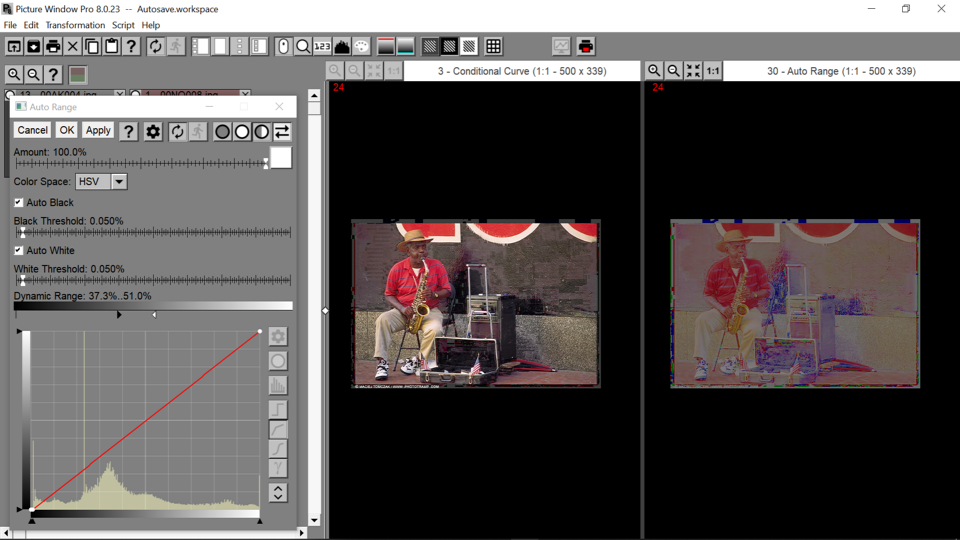Viewport: 960px width, 540px height.
Task: Click the up-down stepper beside curve graph
Action: point(278,493)
